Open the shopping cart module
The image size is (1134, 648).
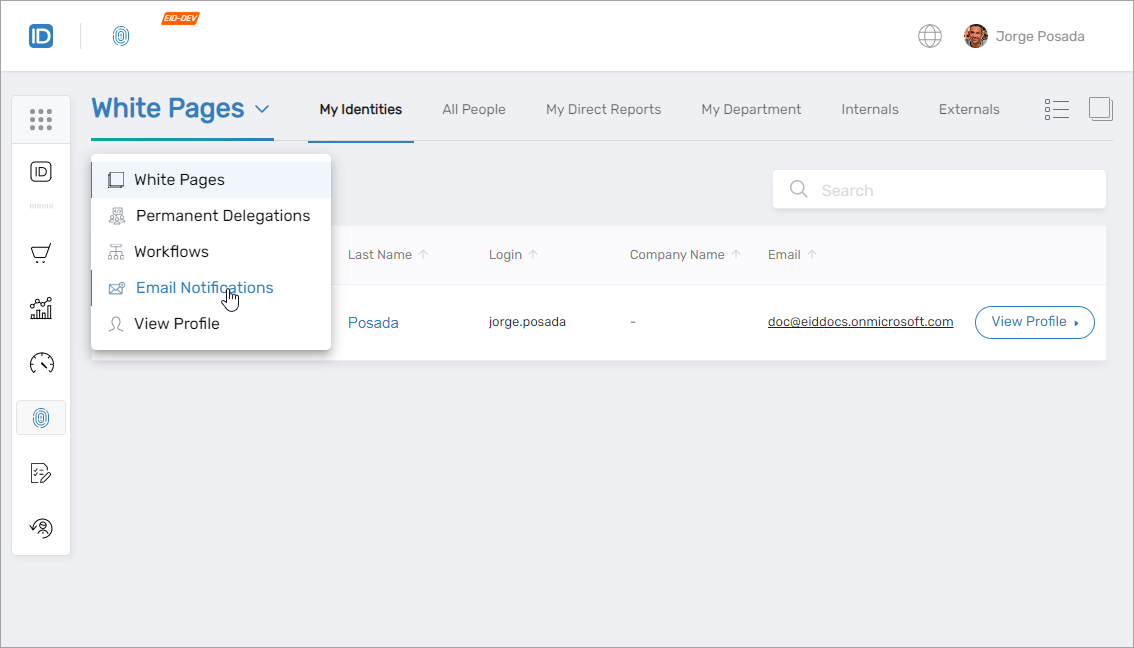pos(40,253)
